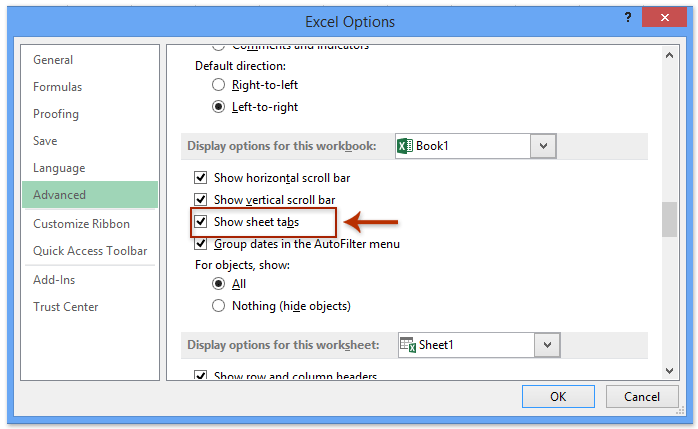The image size is (698, 429).
Task: Click the Book1 Excel workbook icon
Action: [x=405, y=146]
